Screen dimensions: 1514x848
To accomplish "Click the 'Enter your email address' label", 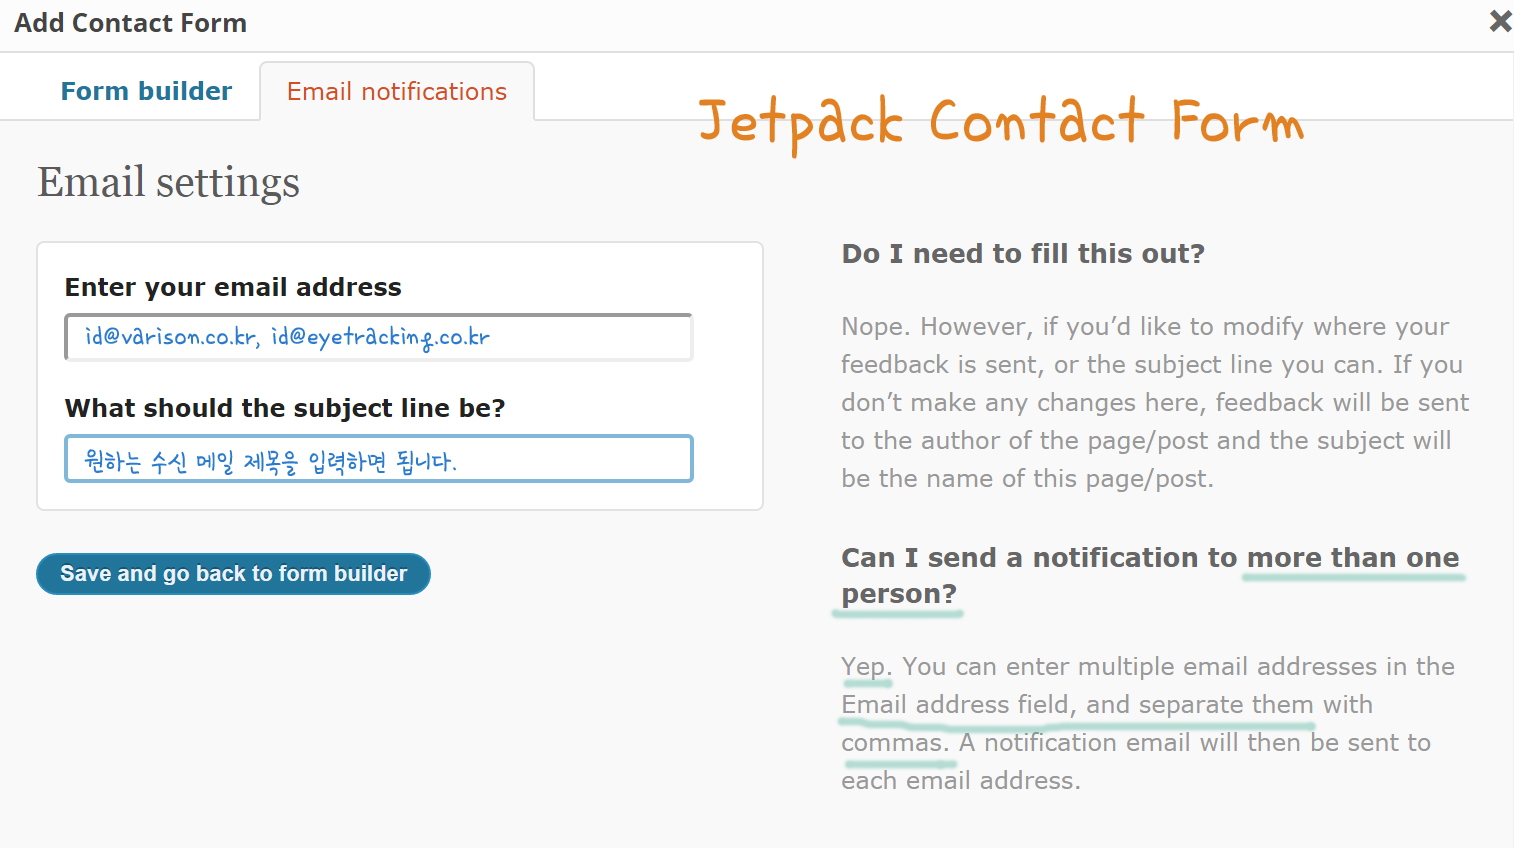I will (x=233, y=288).
